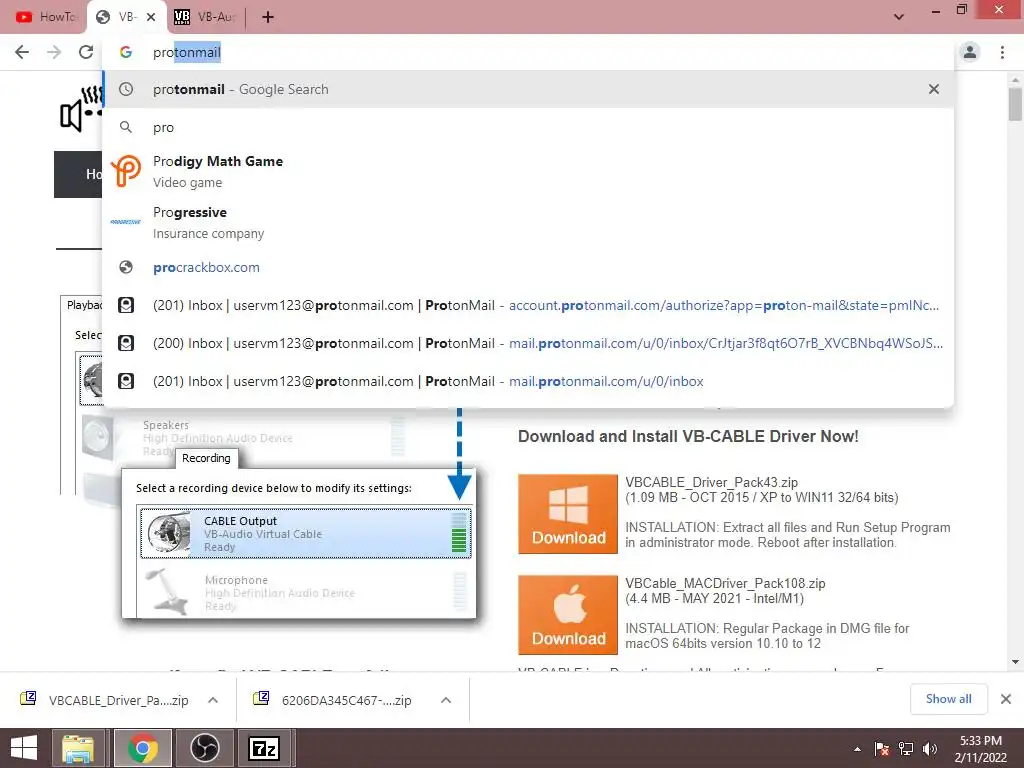
Task: Show hidden system tray icons
Action: click(x=857, y=749)
